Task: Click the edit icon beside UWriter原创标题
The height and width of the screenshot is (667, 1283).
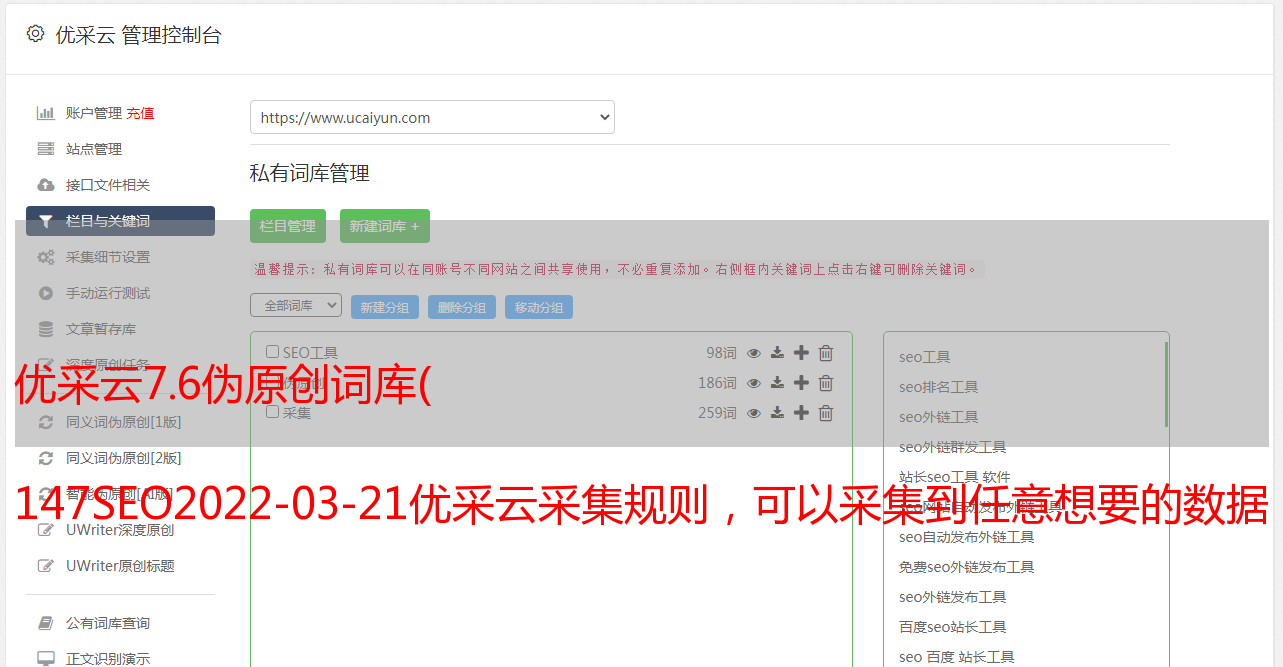Action: click(46, 566)
